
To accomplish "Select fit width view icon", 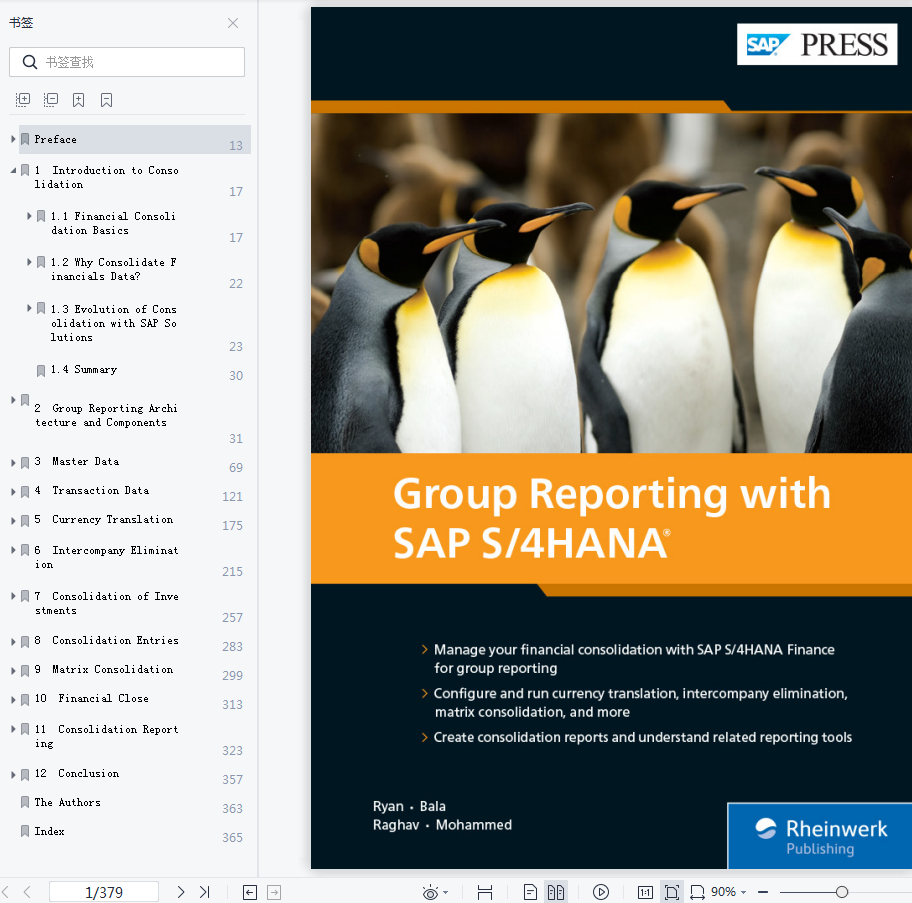I will click(484, 892).
